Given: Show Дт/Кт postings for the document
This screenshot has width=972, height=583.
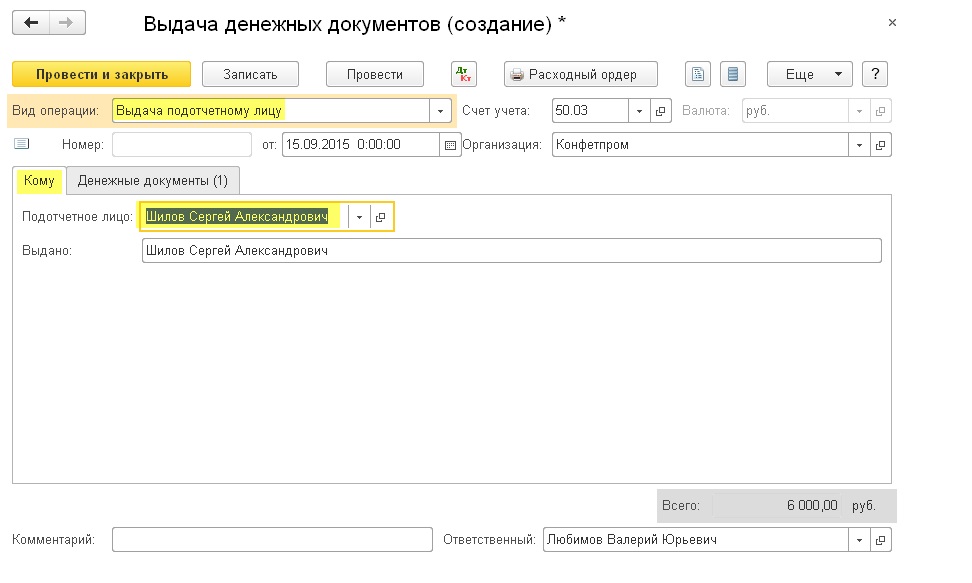Looking at the screenshot, I should click(464, 74).
